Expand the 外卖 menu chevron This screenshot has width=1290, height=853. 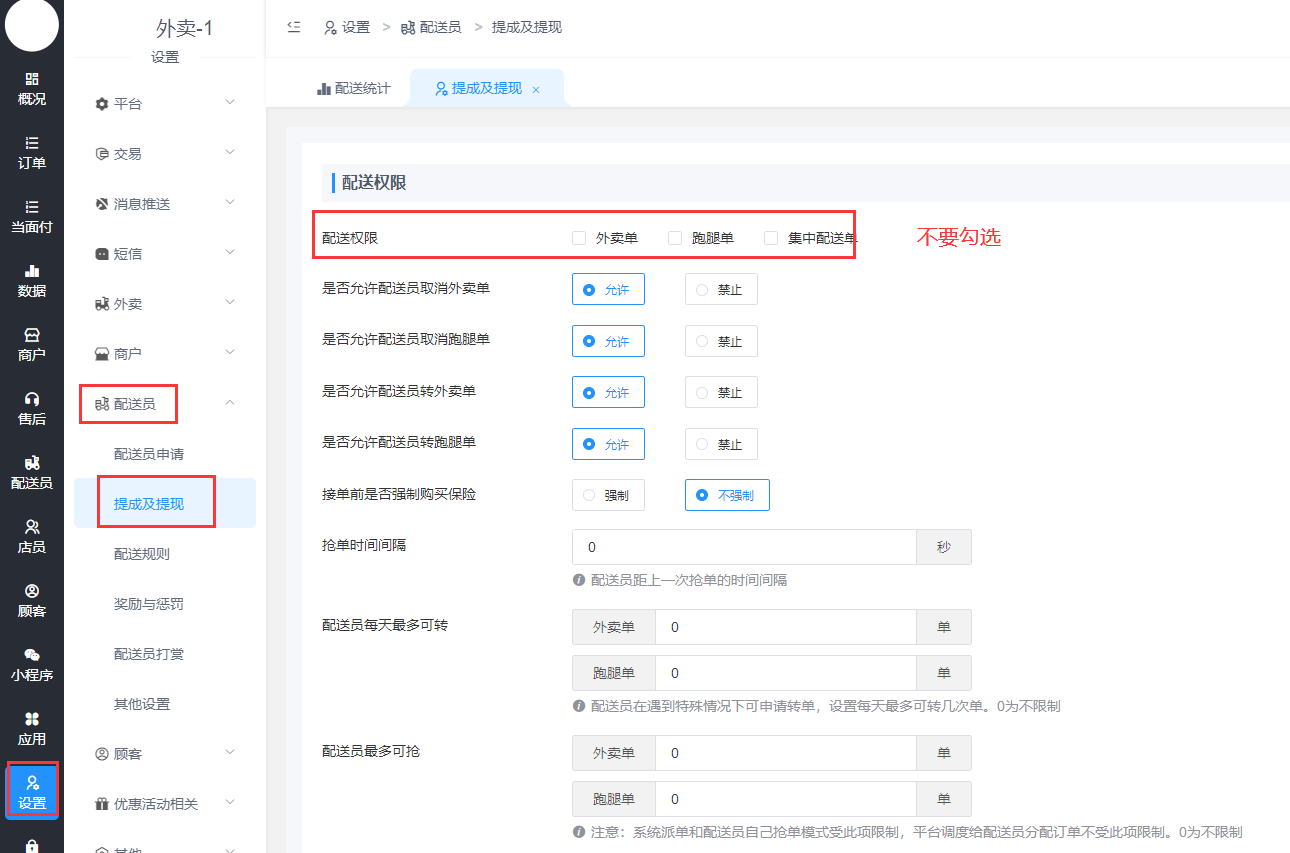click(x=230, y=303)
